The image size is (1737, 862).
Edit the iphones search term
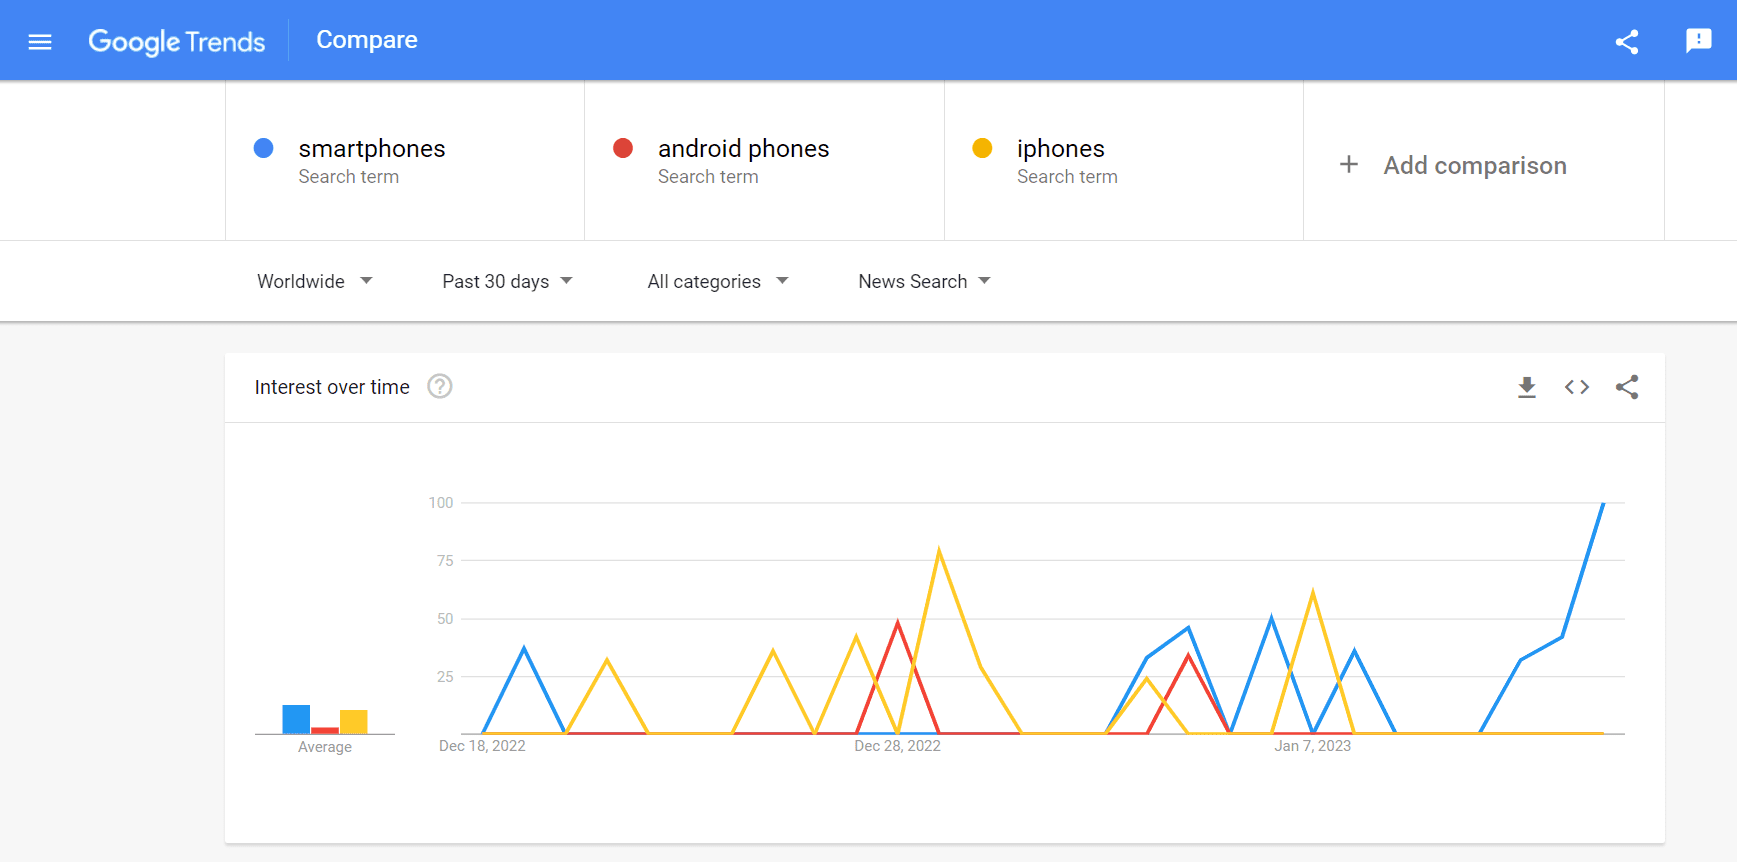(1060, 148)
